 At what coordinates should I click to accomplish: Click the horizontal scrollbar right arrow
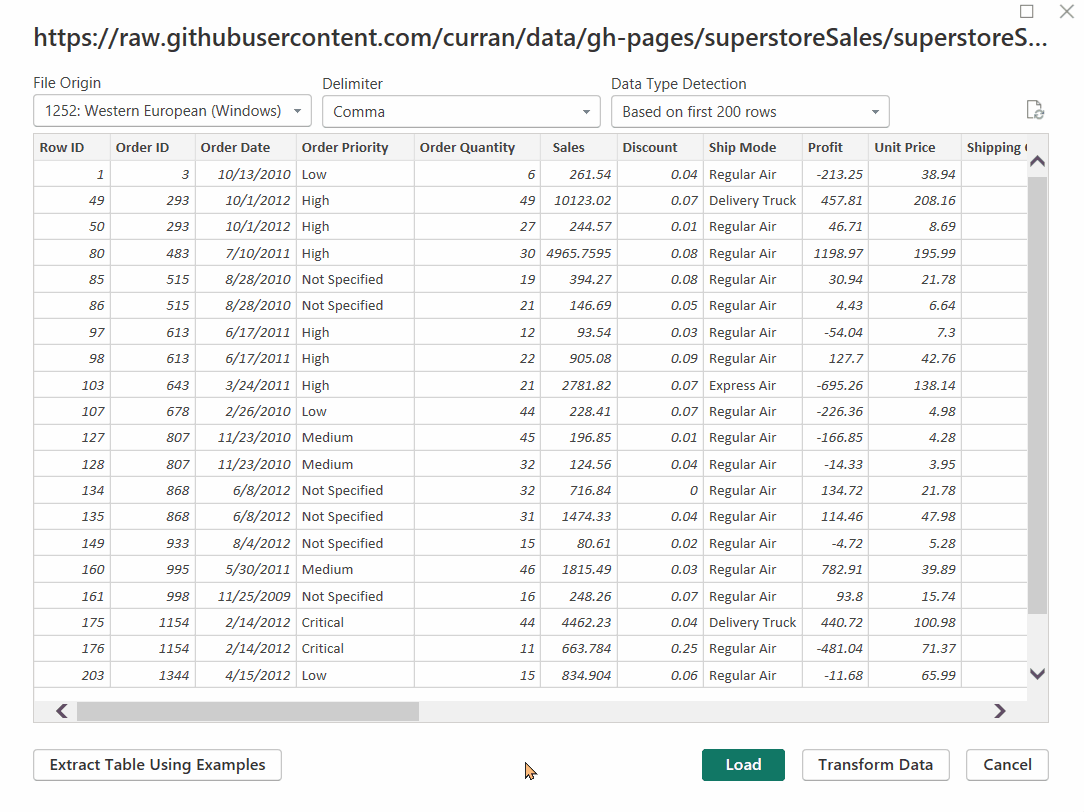[x=999, y=711]
